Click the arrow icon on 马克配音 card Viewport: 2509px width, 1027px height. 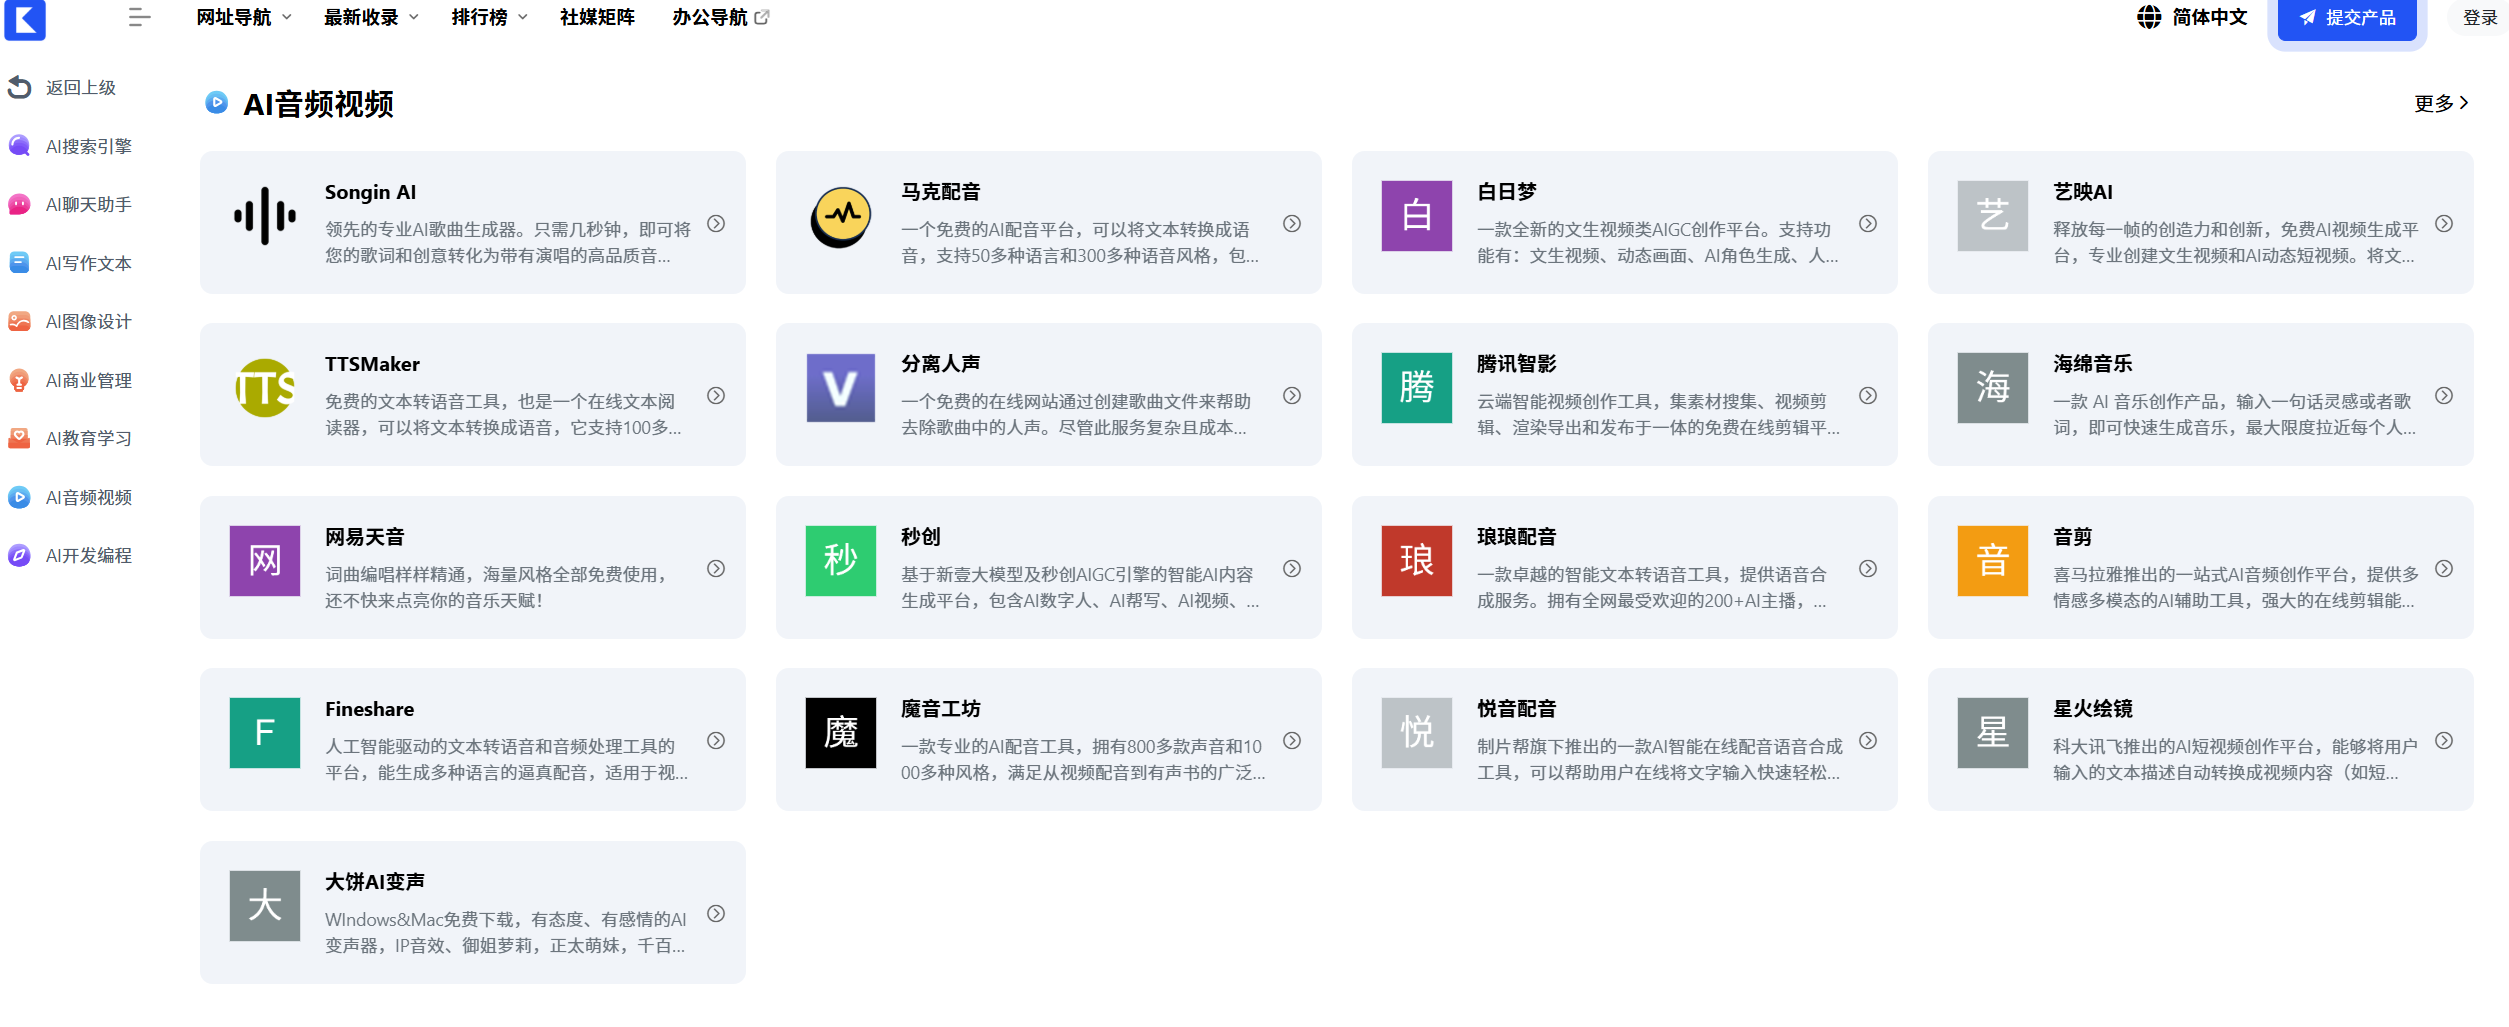[x=1292, y=224]
